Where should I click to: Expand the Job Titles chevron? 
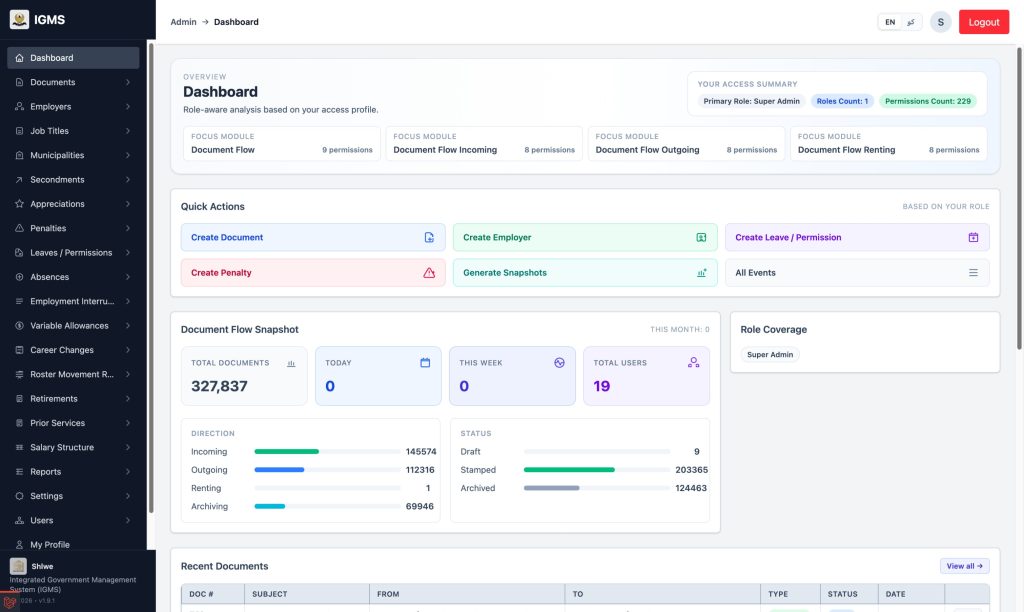point(128,131)
